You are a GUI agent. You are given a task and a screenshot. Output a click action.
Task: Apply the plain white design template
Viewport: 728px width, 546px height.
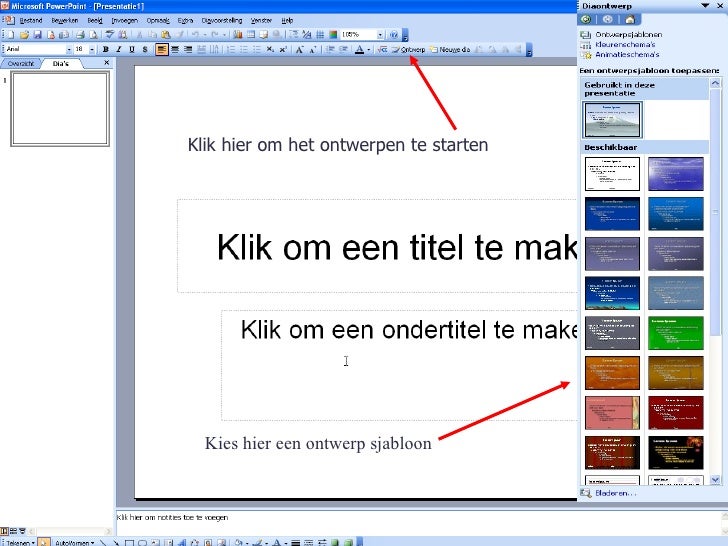coord(612,174)
